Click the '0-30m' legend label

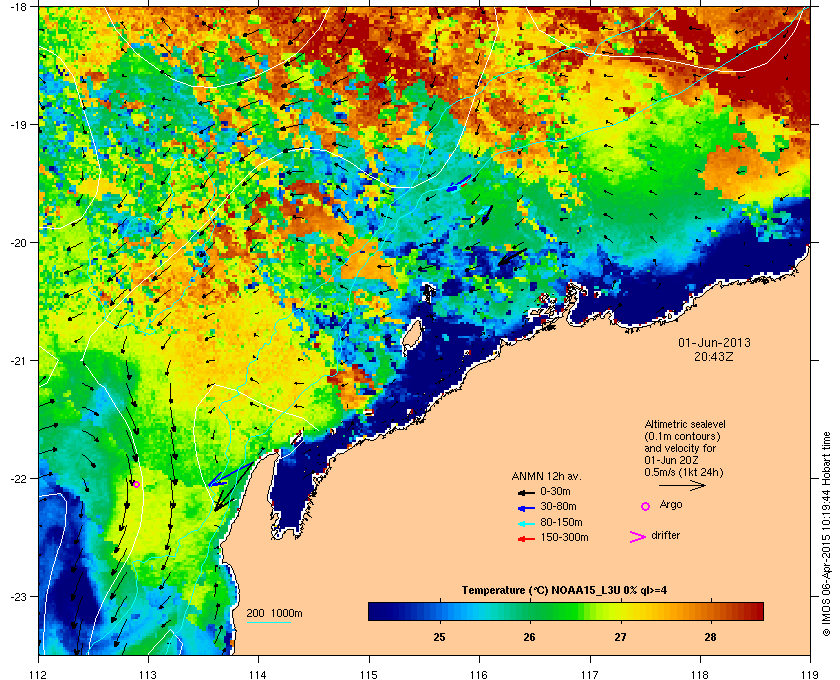(555, 491)
